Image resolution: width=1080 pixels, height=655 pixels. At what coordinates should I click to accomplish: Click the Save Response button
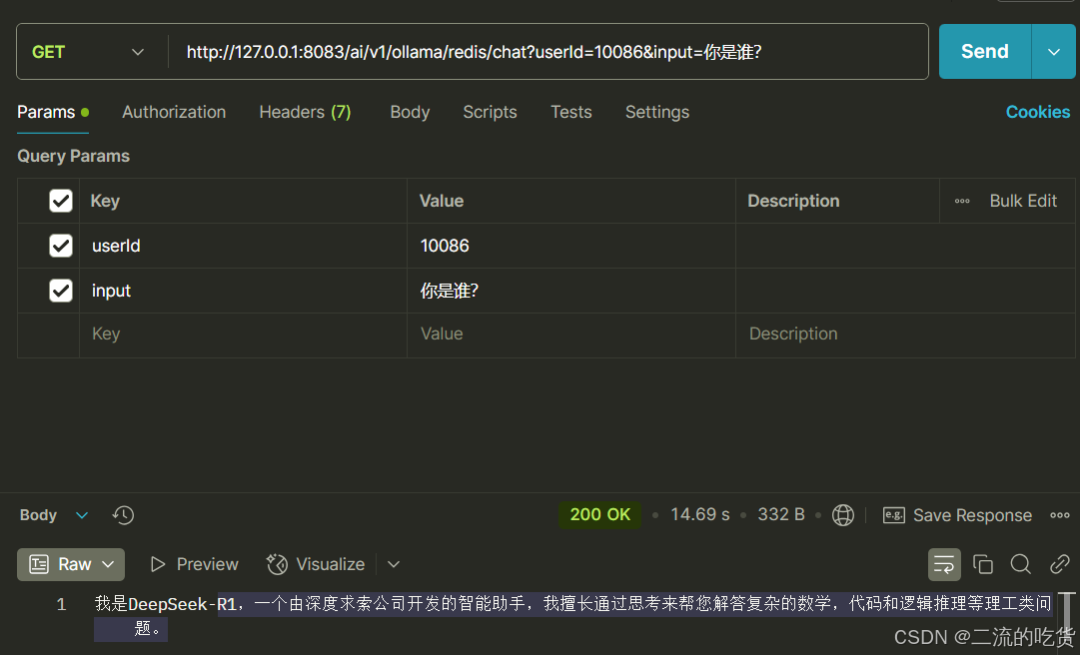pyautogui.click(x=957, y=515)
